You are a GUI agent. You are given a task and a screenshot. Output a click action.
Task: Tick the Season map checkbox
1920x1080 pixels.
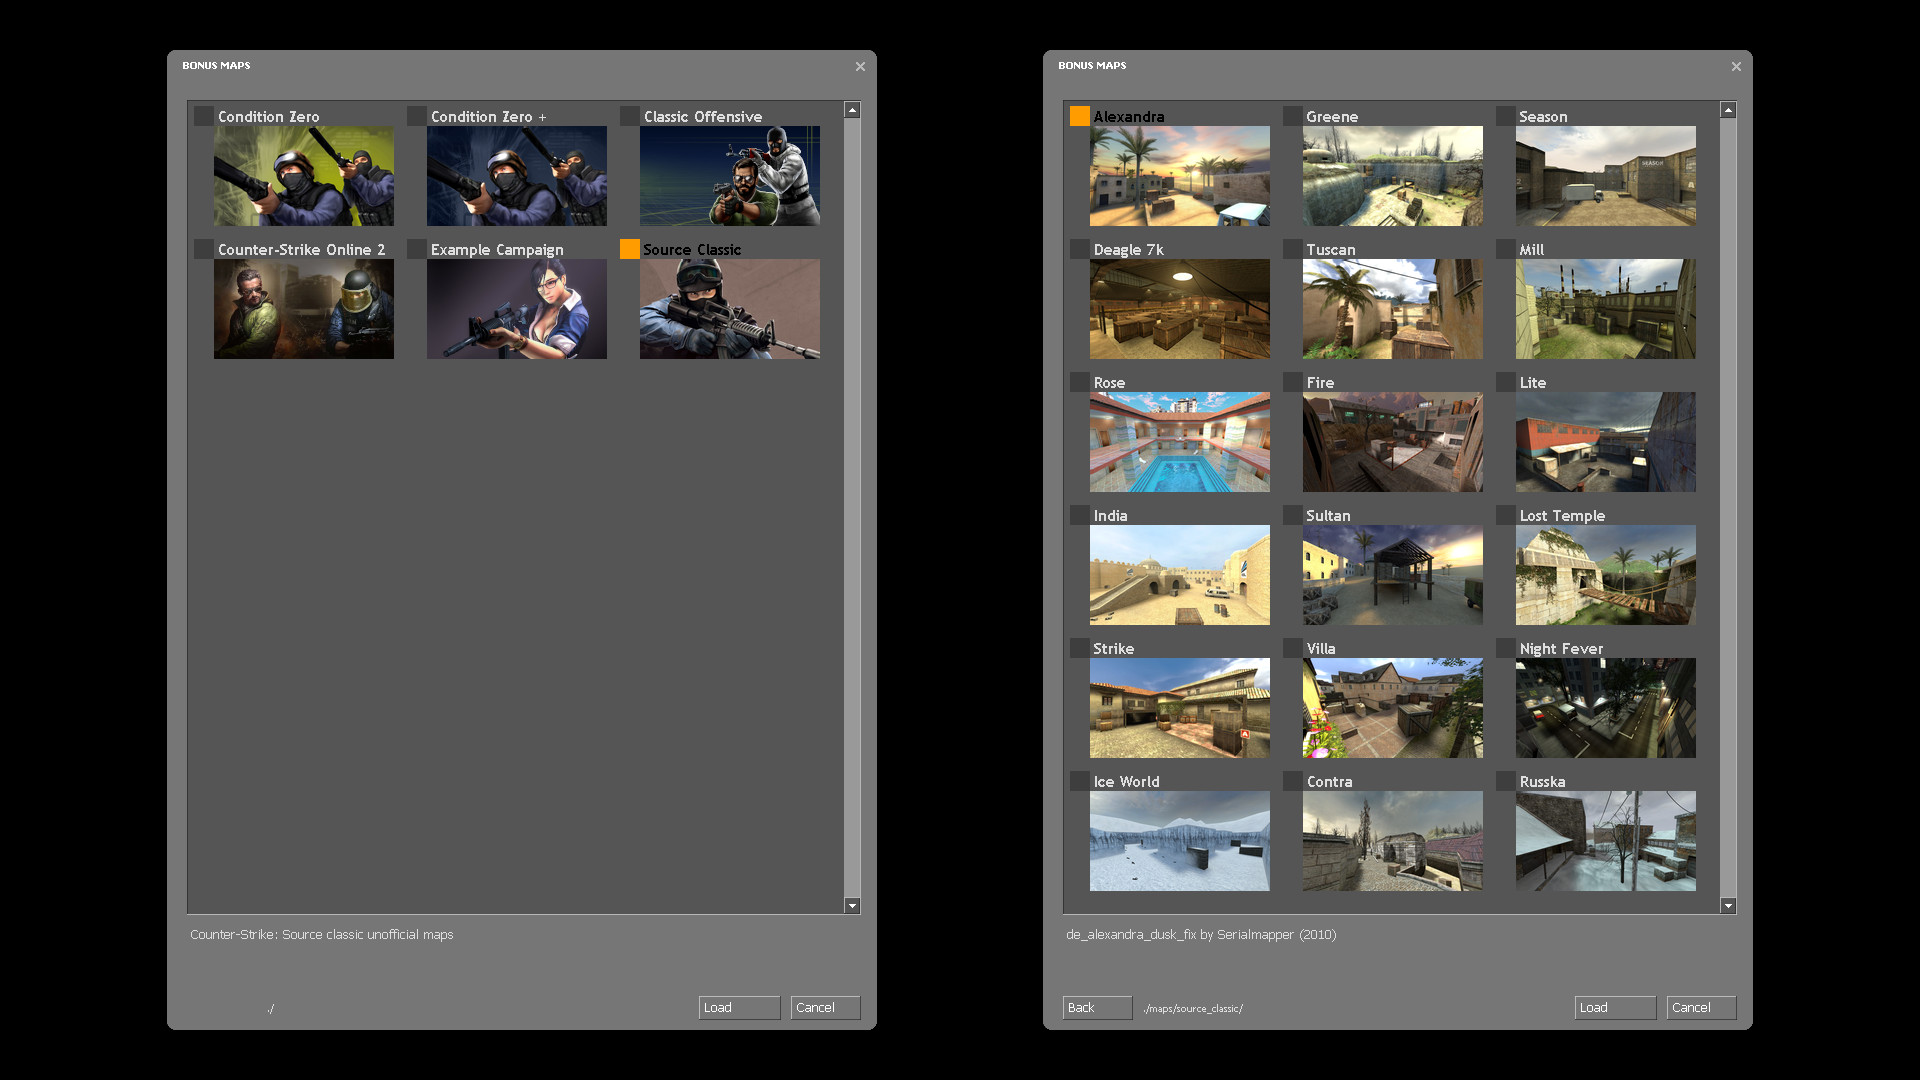[1506, 116]
